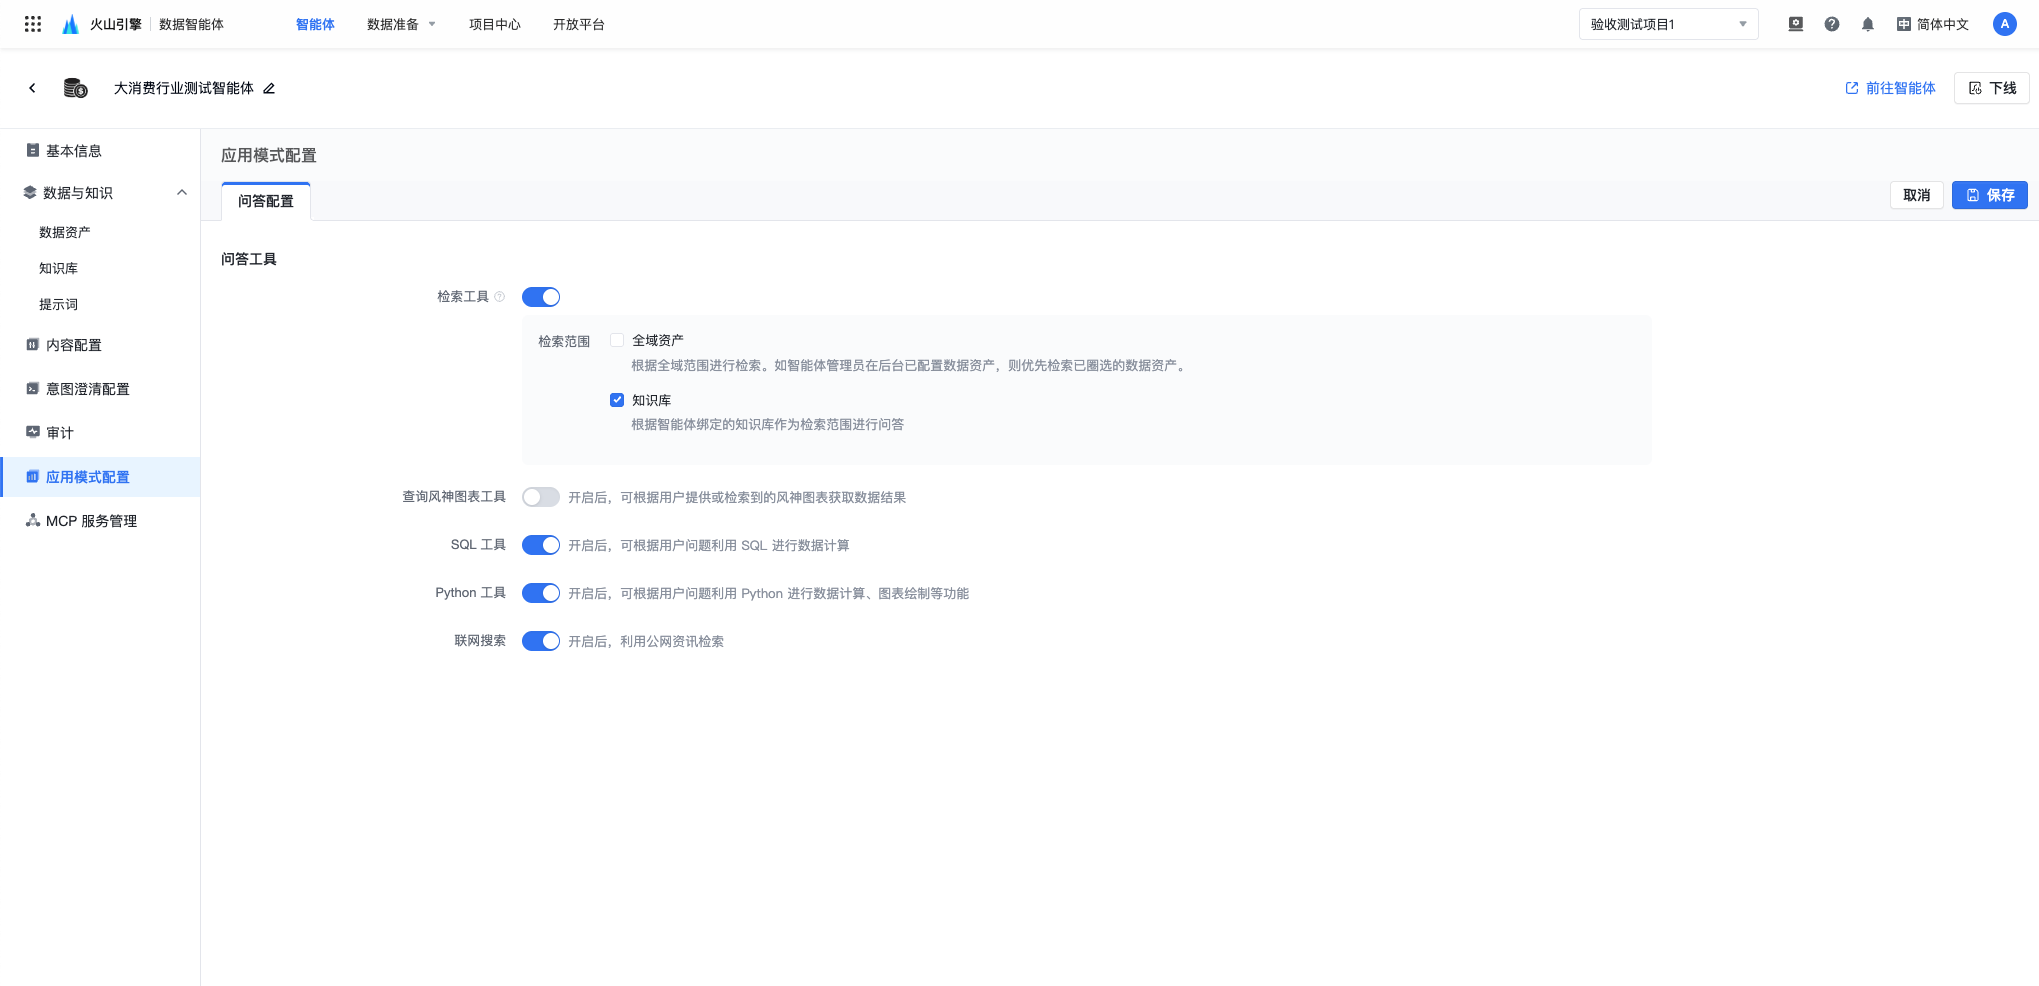Click the 数据智能体 product name
This screenshot has height=986, width=2039.
[x=191, y=24]
